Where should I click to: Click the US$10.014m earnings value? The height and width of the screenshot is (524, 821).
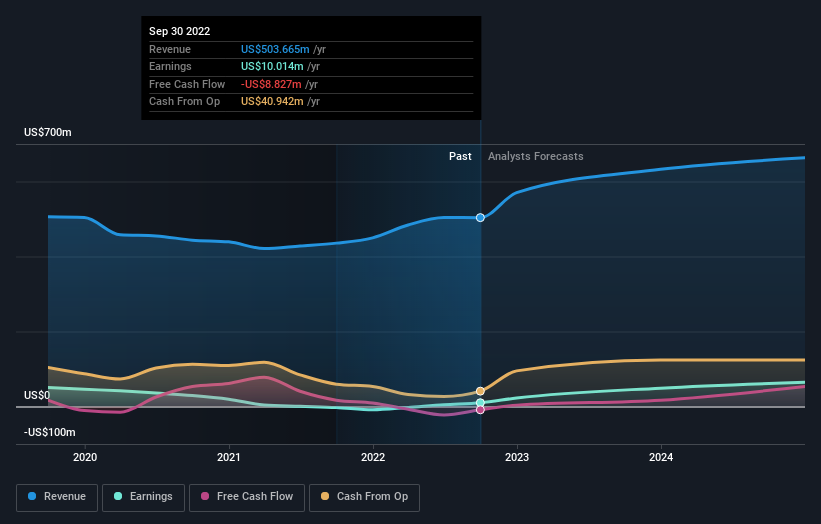click(272, 66)
